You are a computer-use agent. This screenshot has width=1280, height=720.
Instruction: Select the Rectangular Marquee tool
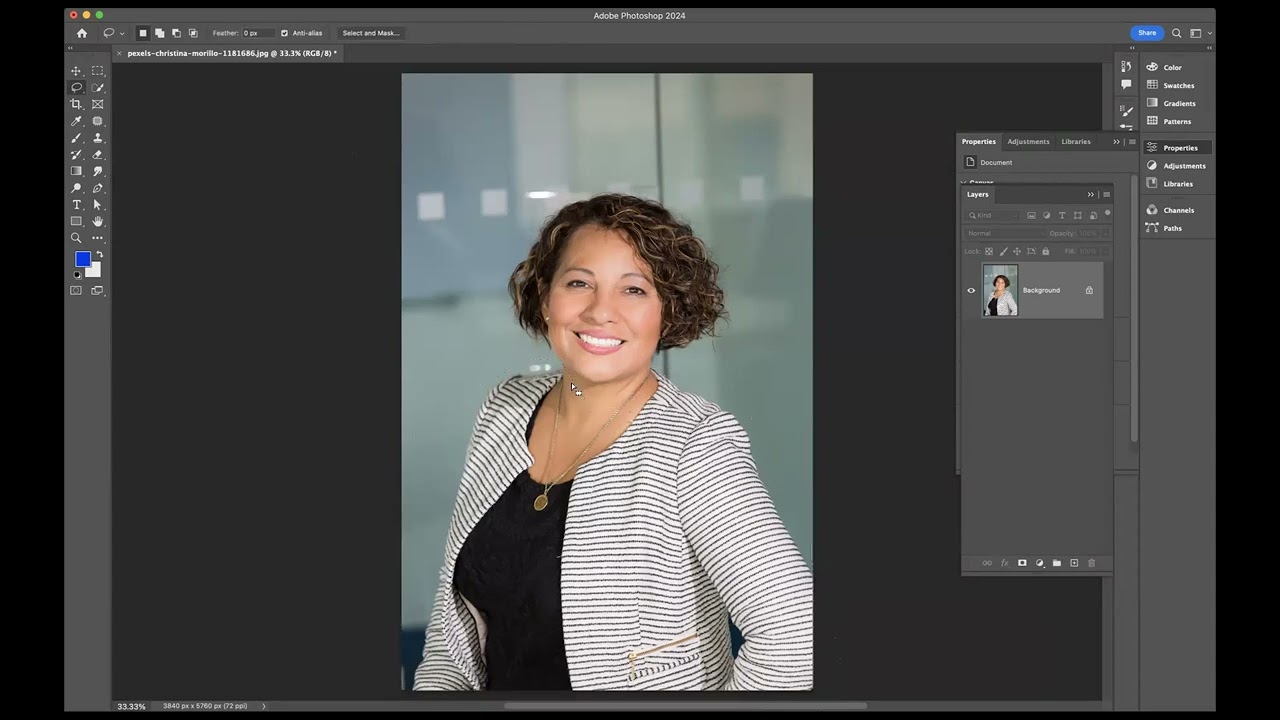click(98, 71)
